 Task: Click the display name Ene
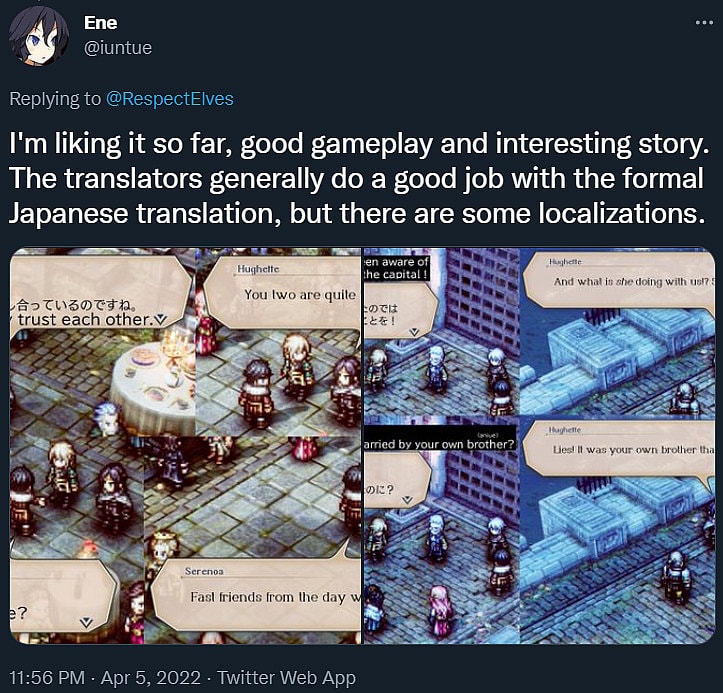point(101,23)
